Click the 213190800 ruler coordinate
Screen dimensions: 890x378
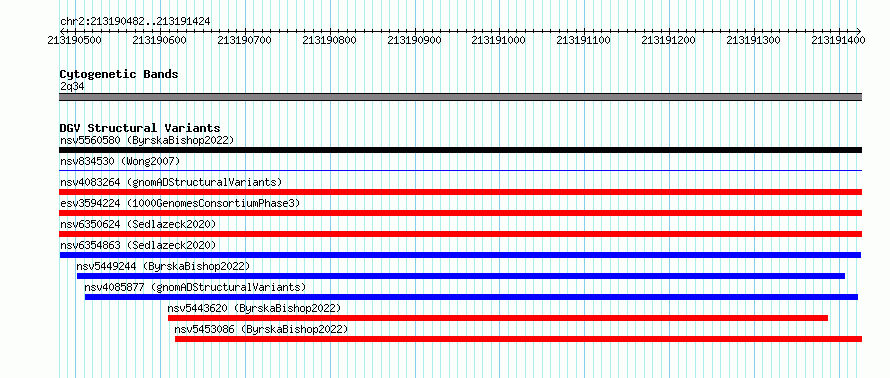[330, 40]
